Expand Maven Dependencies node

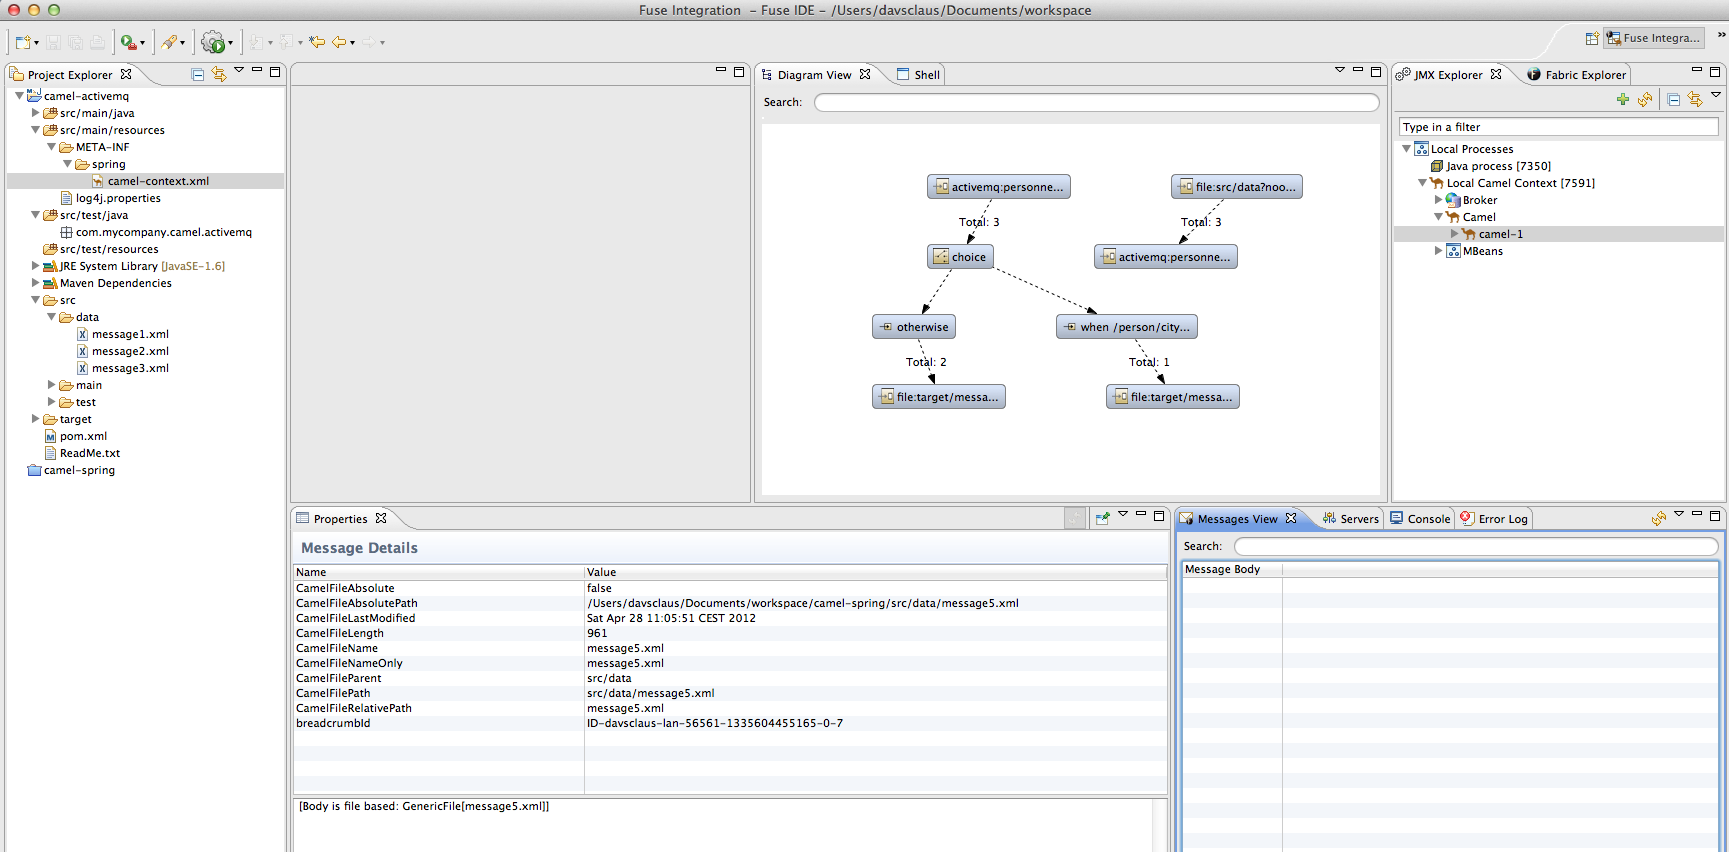point(35,283)
